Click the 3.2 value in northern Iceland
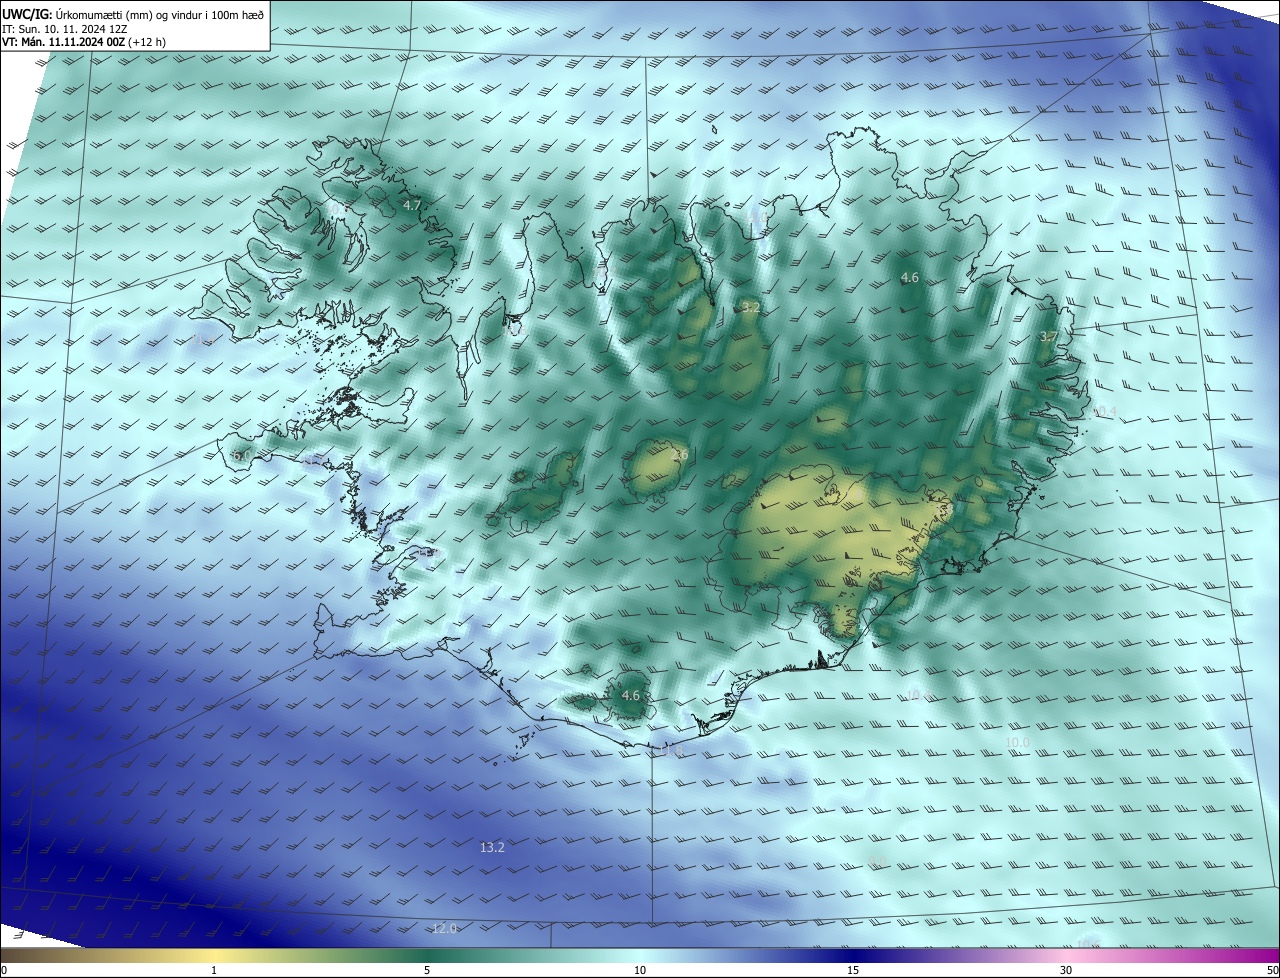 [751, 308]
